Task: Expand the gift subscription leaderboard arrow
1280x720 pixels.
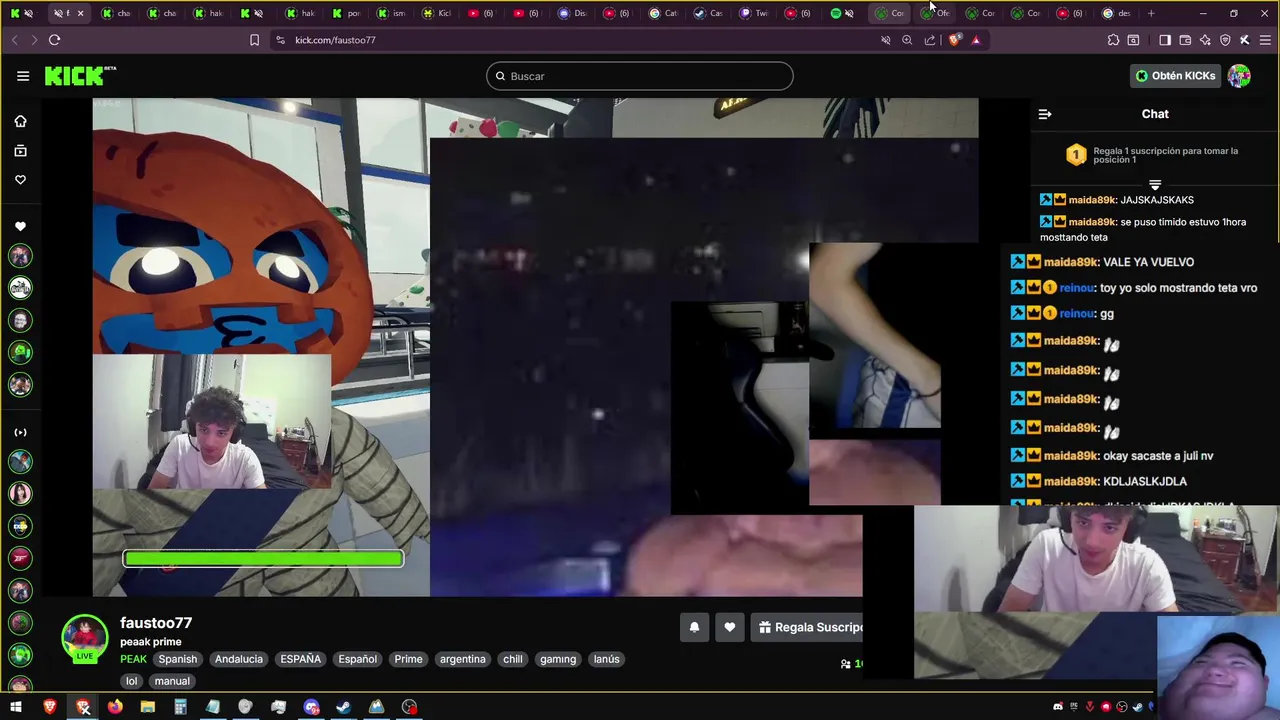Action: pyautogui.click(x=1155, y=185)
